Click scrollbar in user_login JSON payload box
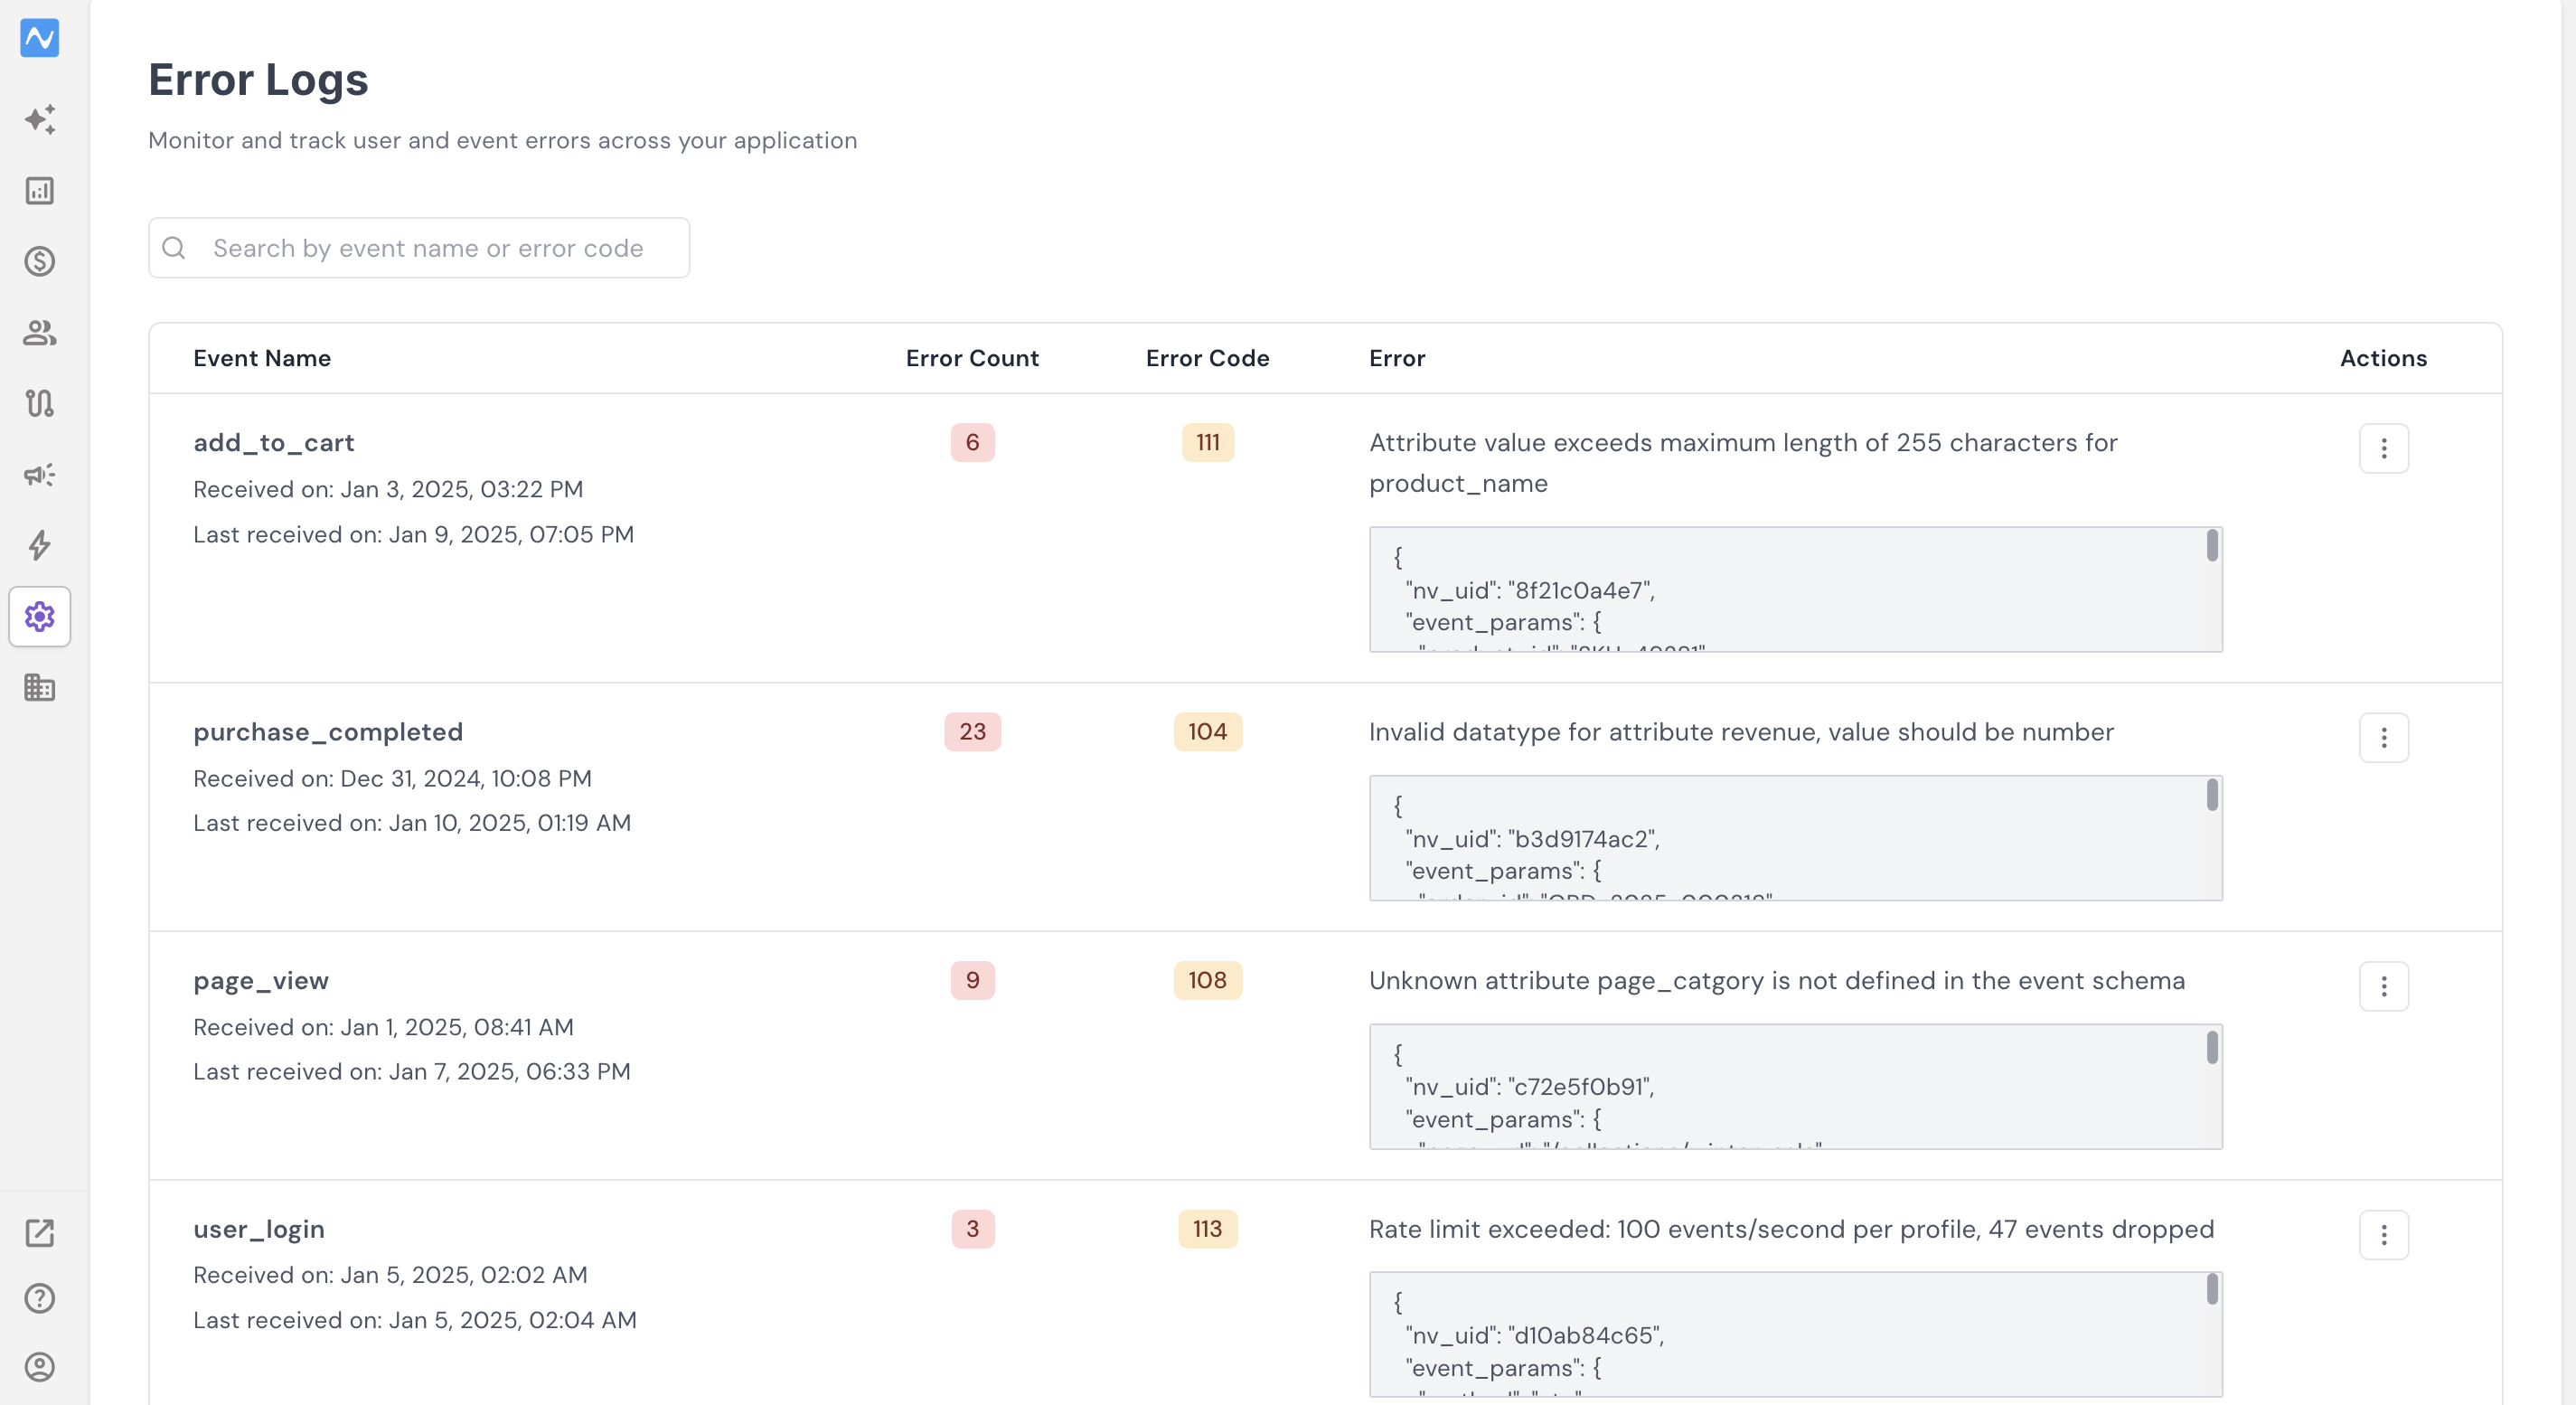This screenshot has height=1405, width=2576. point(2211,1289)
